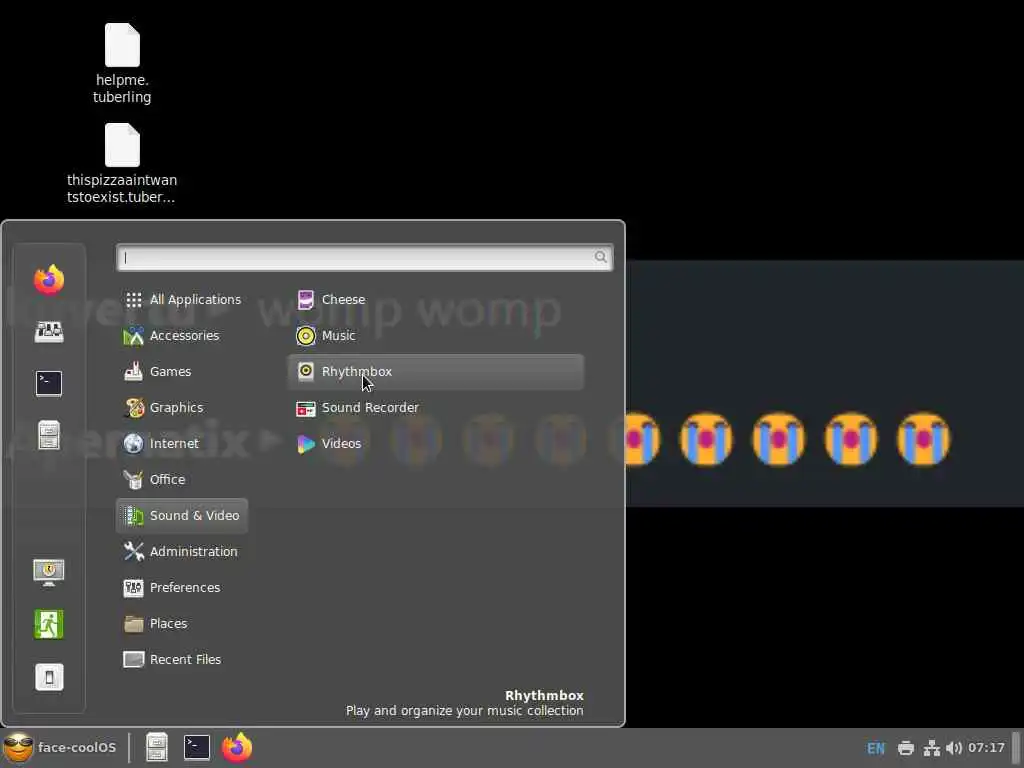Select the Sound & Video category
The width and height of the screenshot is (1024, 768).
click(x=182, y=515)
